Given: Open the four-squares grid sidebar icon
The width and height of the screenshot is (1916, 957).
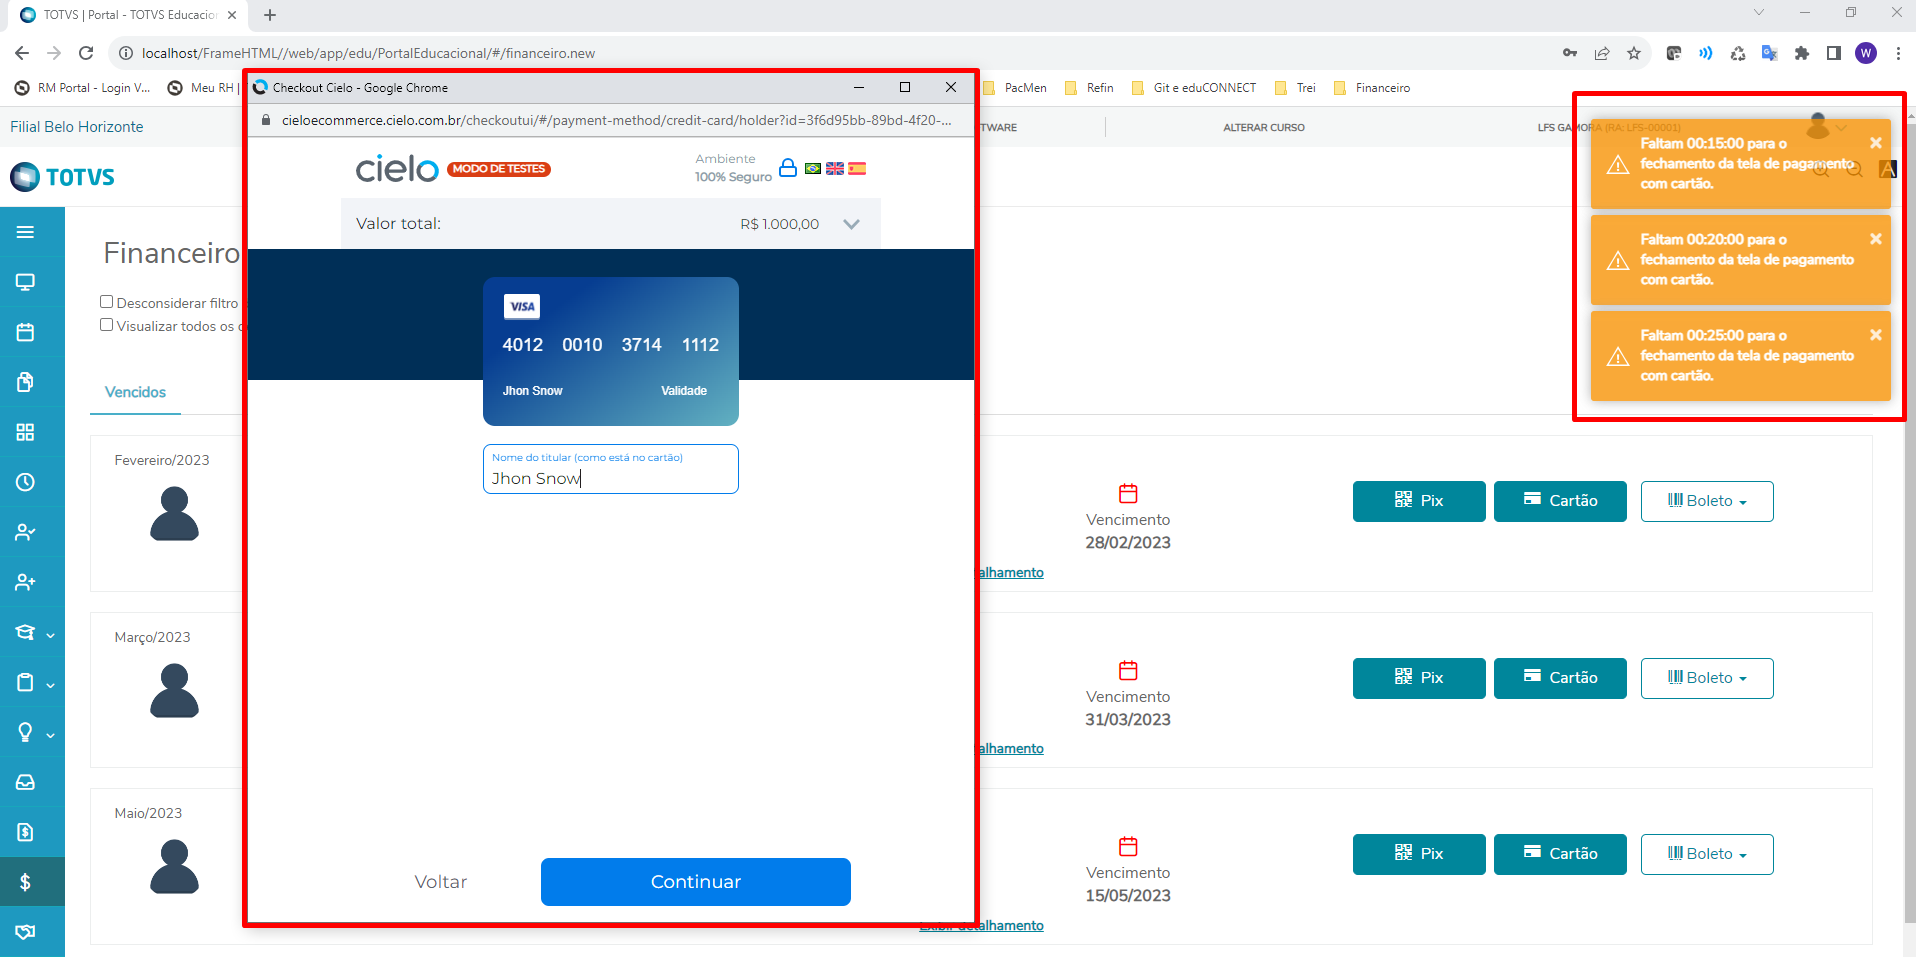Looking at the screenshot, I should tap(26, 432).
